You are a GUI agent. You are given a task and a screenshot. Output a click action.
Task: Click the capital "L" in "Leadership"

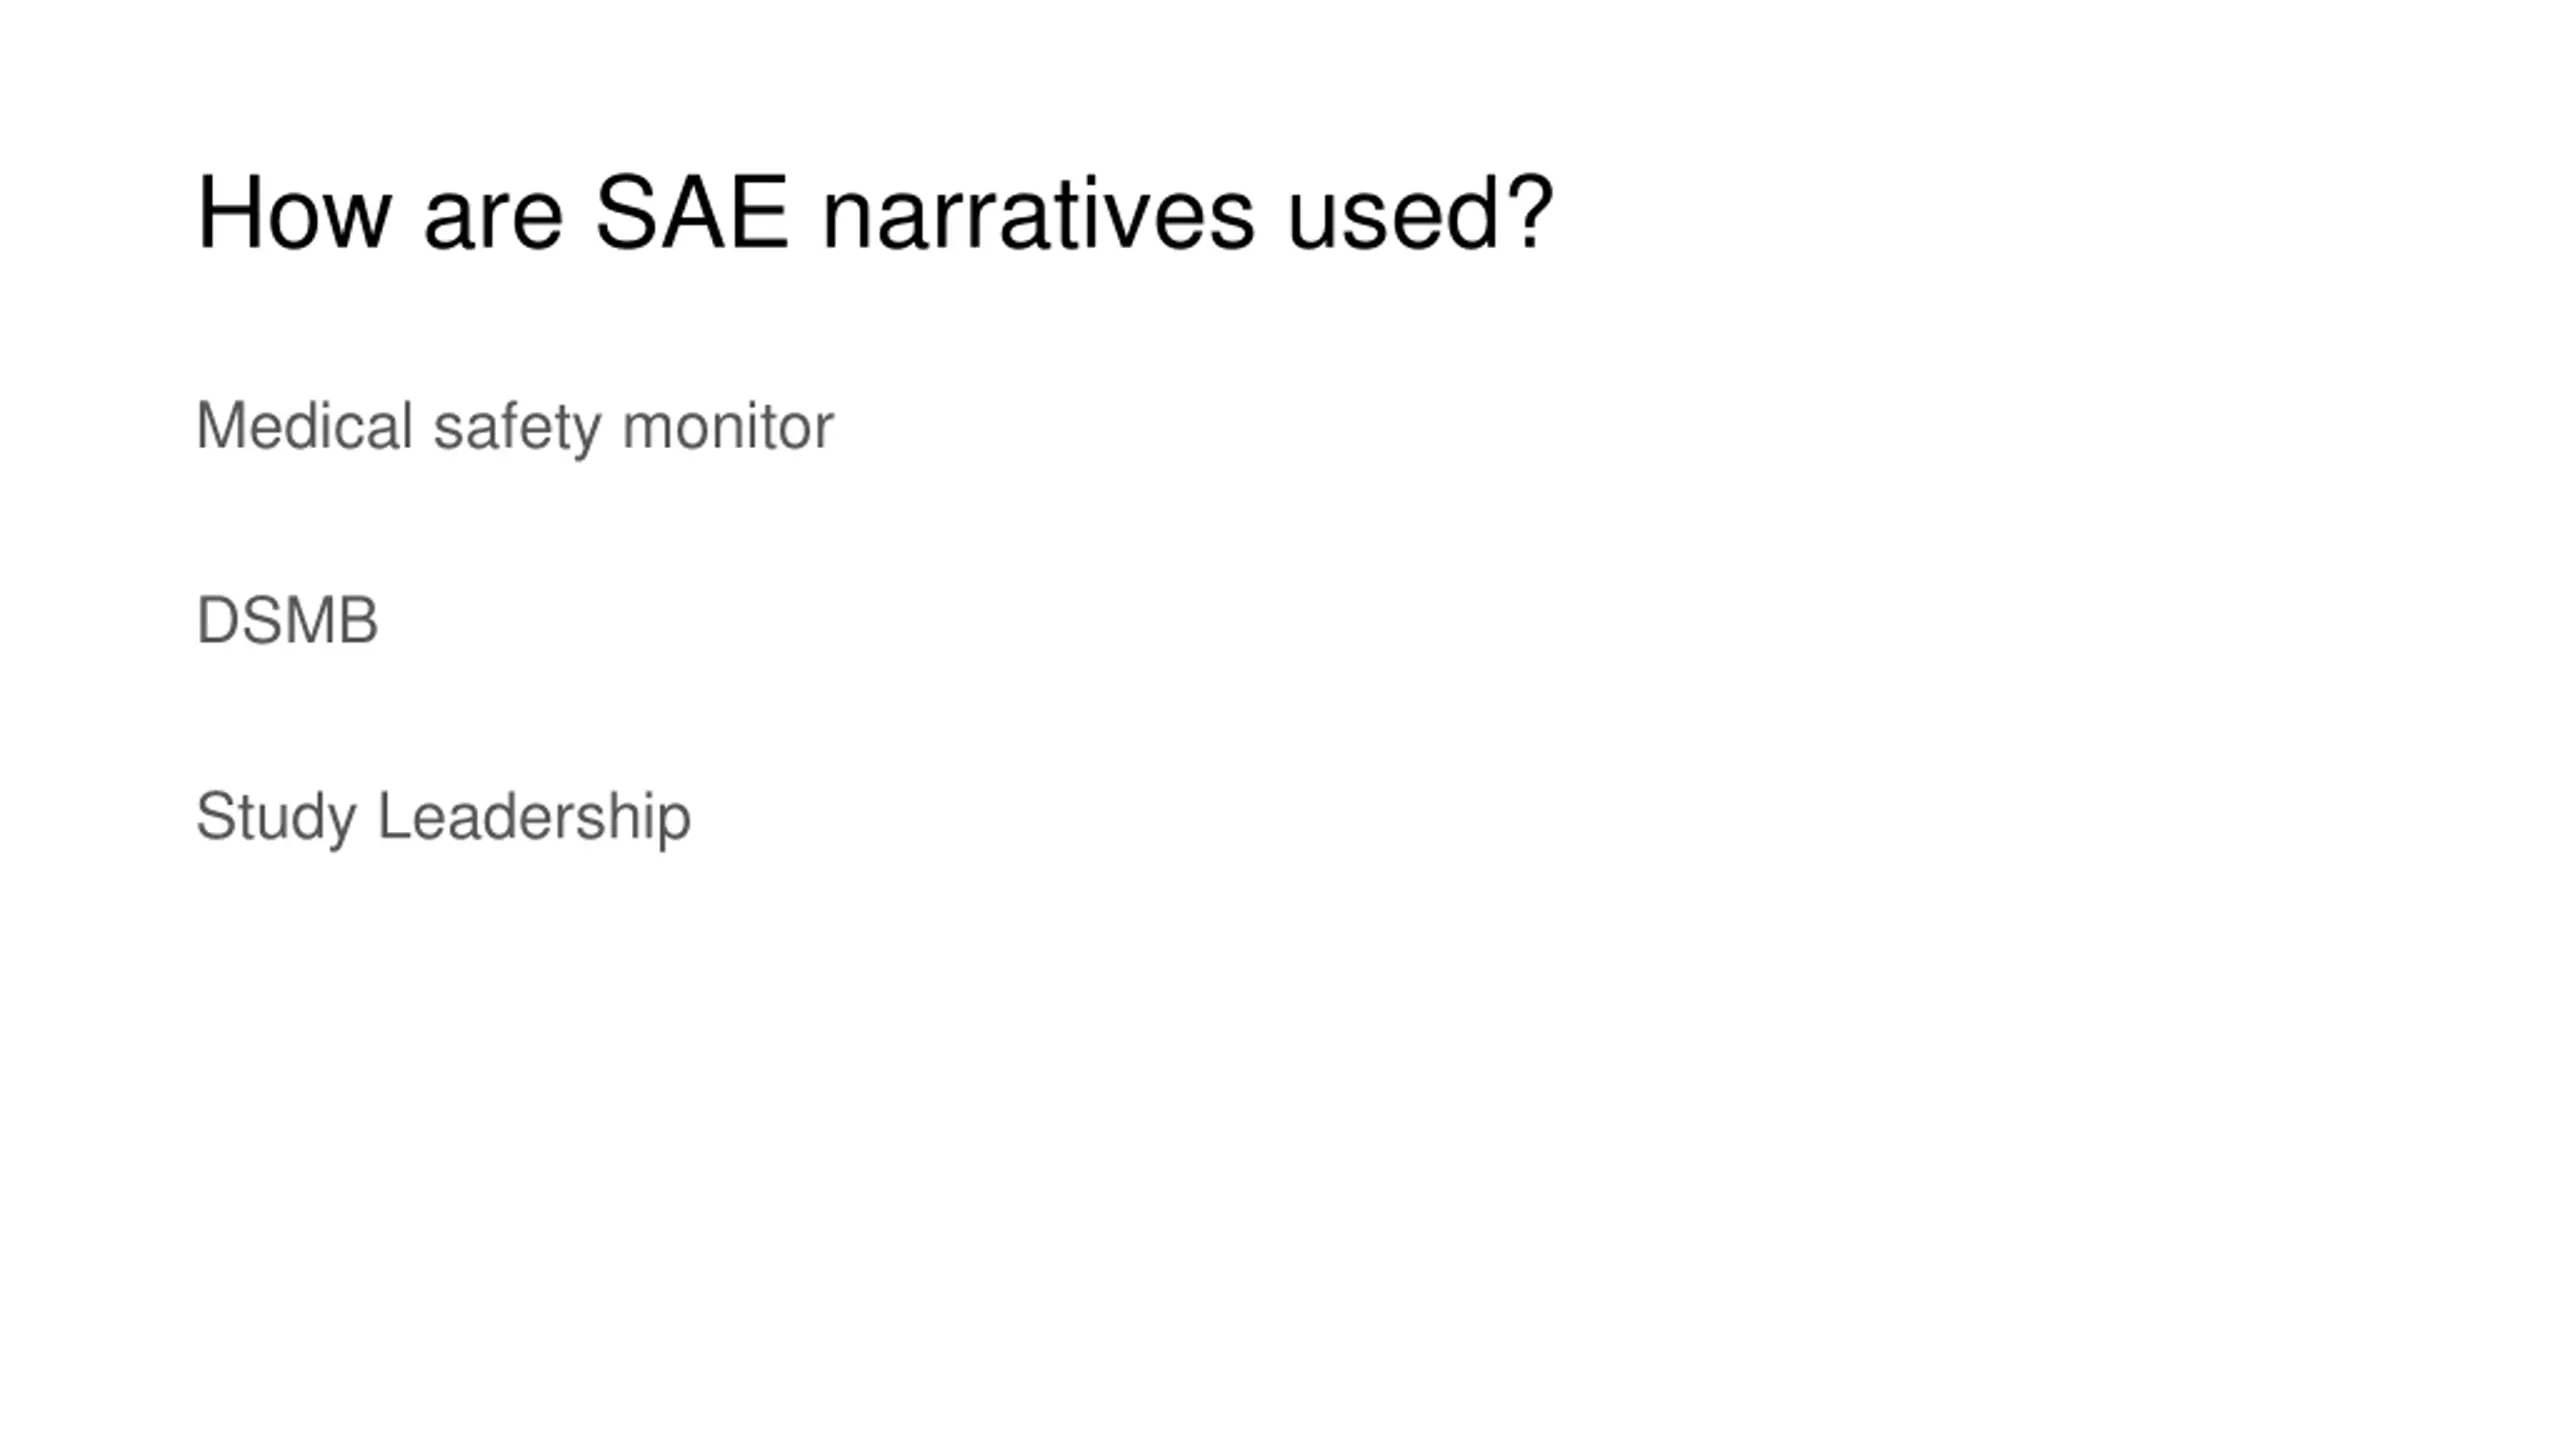point(393,816)
